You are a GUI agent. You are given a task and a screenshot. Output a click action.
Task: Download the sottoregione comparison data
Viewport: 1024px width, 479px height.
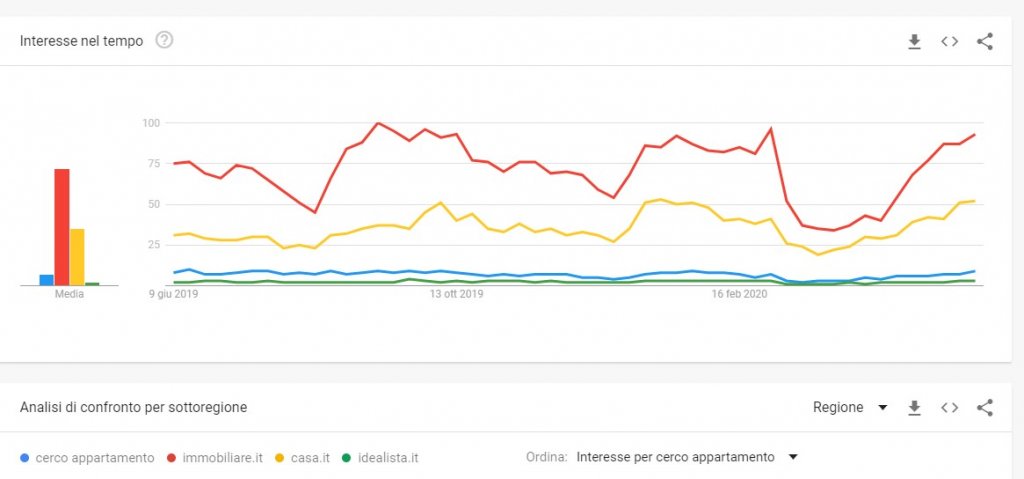[914, 408]
